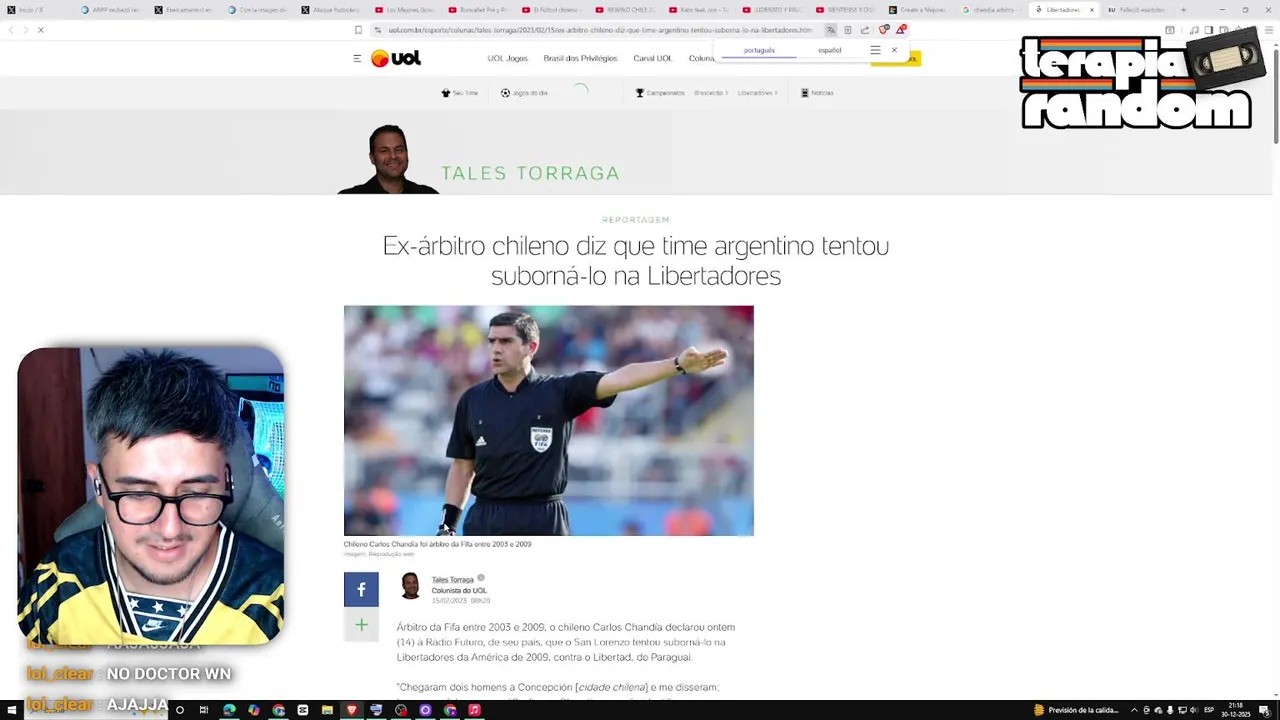Click the page address URL bar

pyautogui.click(x=600, y=30)
